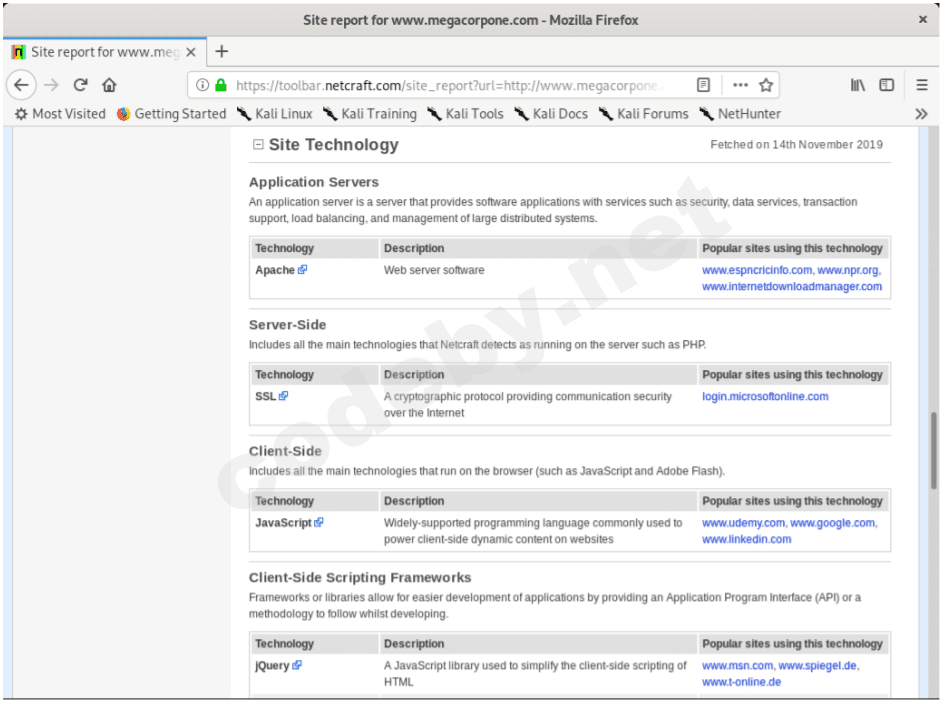
Task: Open login.microsoftonline.com link
Action: tap(765, 397)
